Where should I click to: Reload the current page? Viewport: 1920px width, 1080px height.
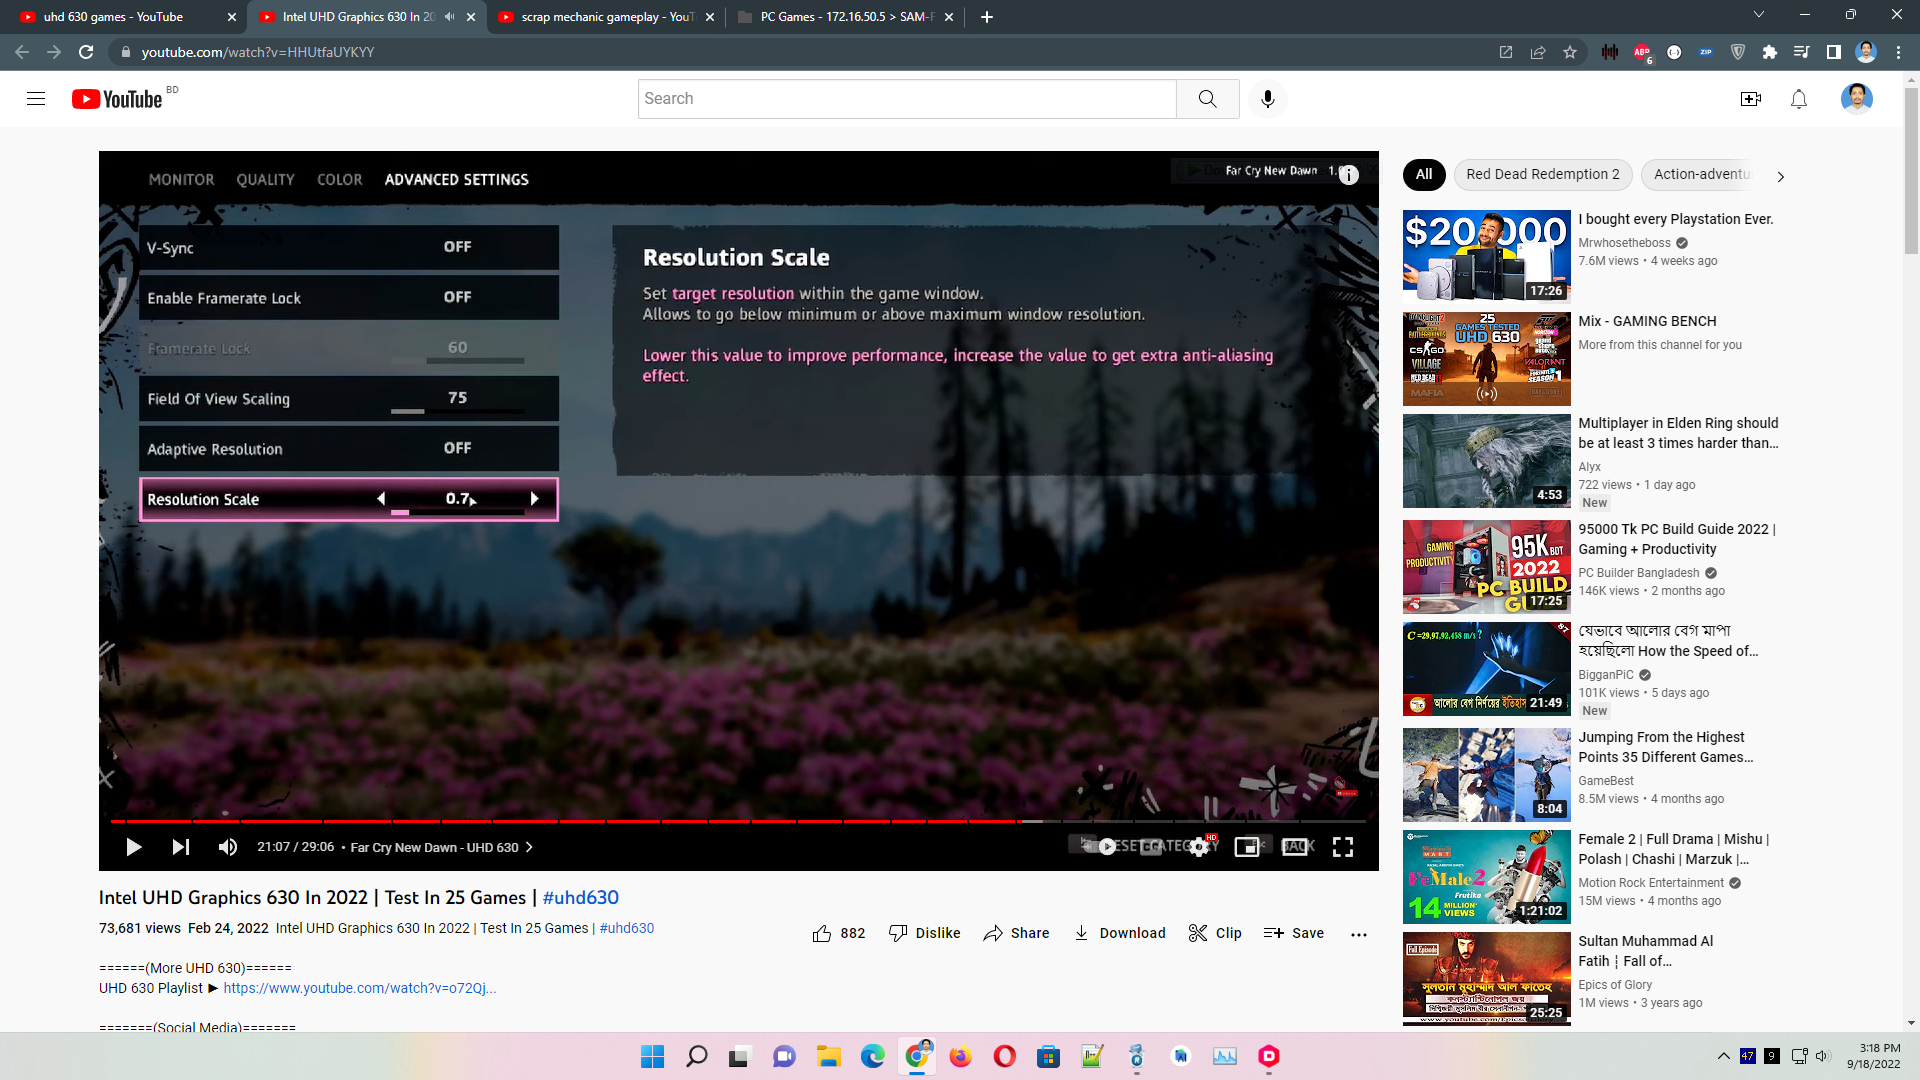(87, 52)
